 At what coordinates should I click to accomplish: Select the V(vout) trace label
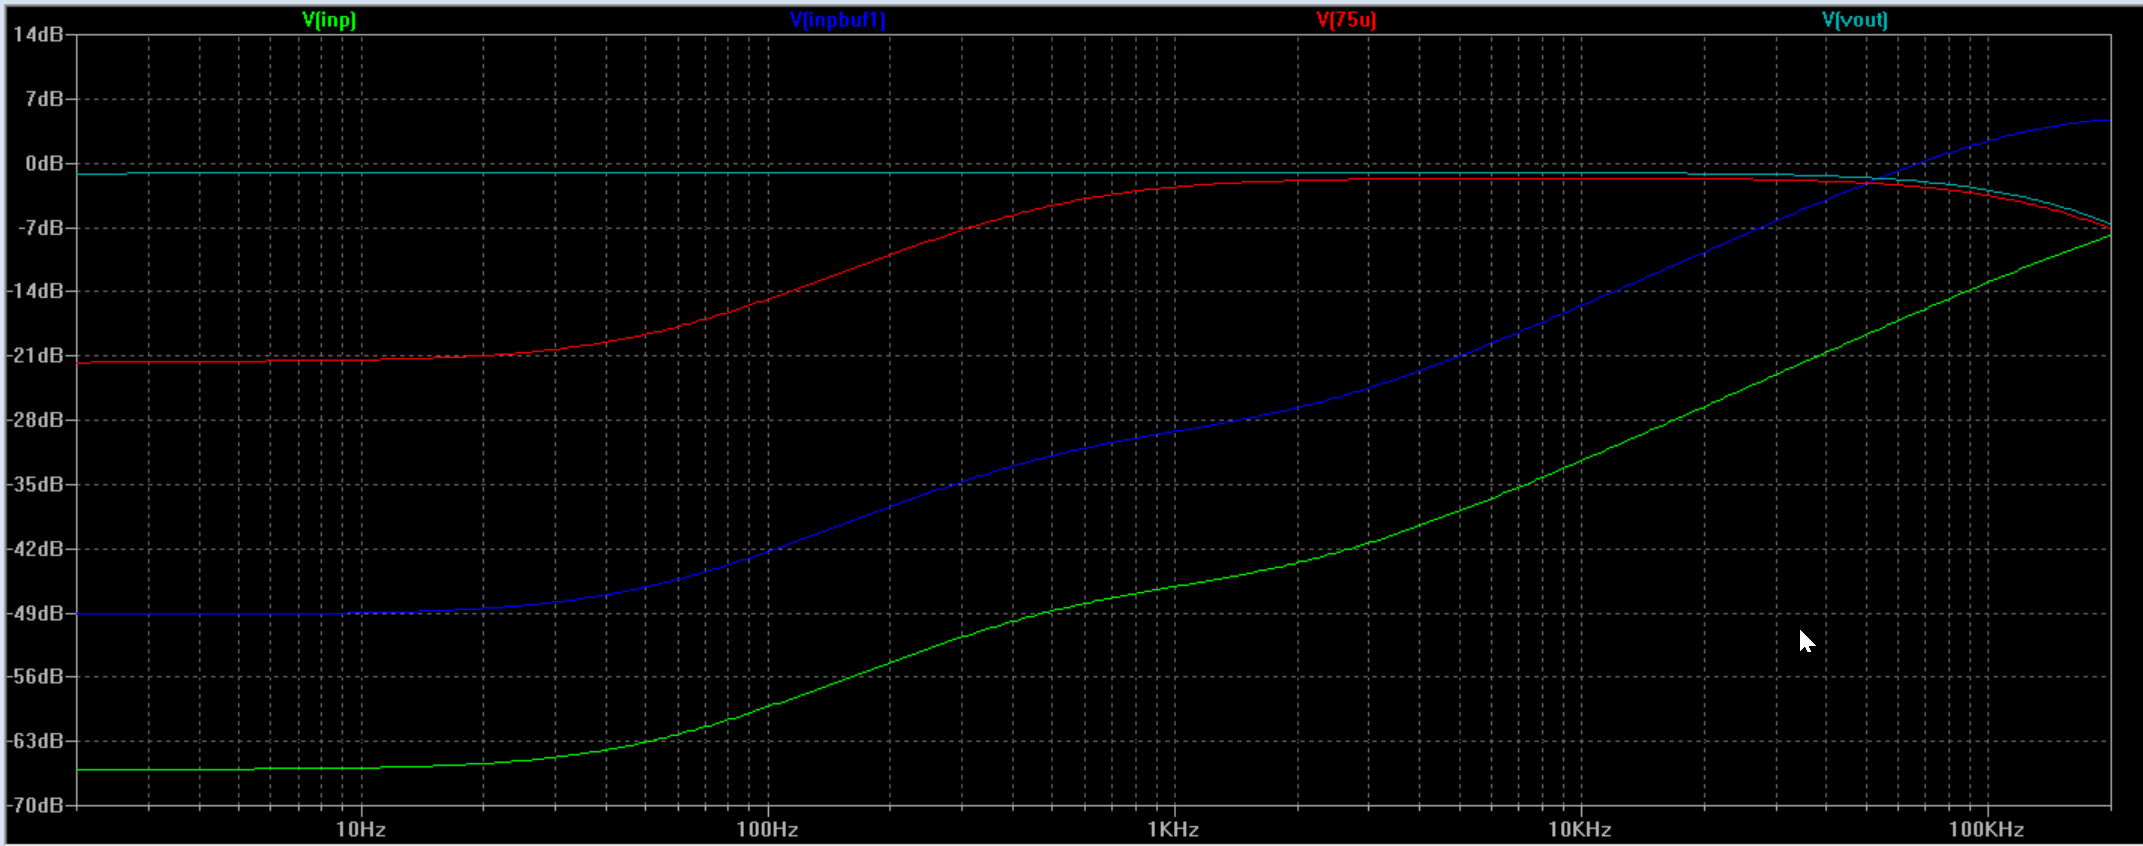coord(1855,20)
